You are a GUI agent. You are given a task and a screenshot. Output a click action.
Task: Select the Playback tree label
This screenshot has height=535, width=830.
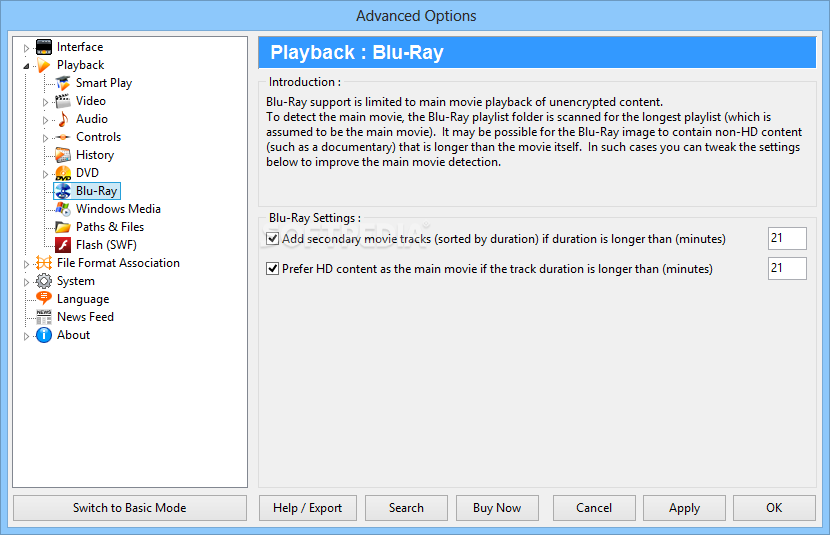pyautogui.click(x=80, y=65)
